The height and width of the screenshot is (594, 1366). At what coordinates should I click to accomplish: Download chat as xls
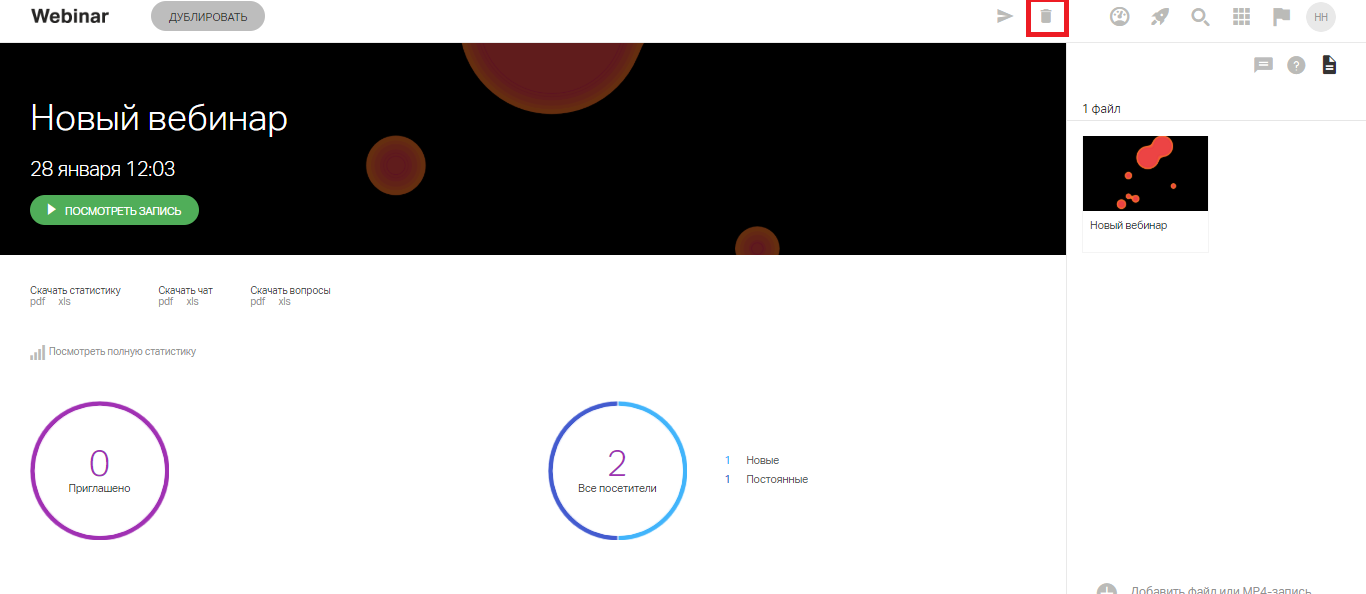[192, 302]
